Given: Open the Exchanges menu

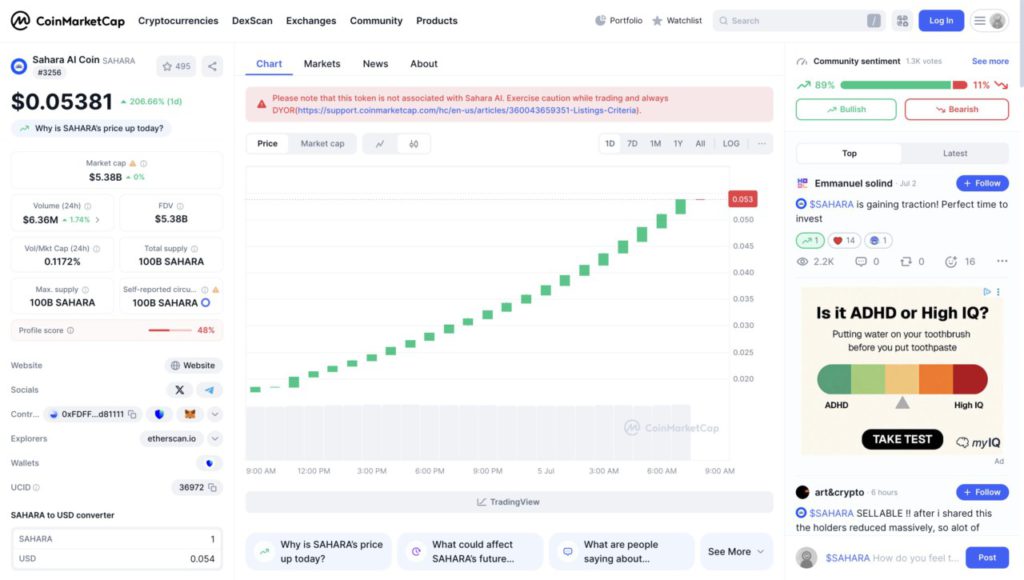Looking at the screenshot, I should tap(311, 21).
